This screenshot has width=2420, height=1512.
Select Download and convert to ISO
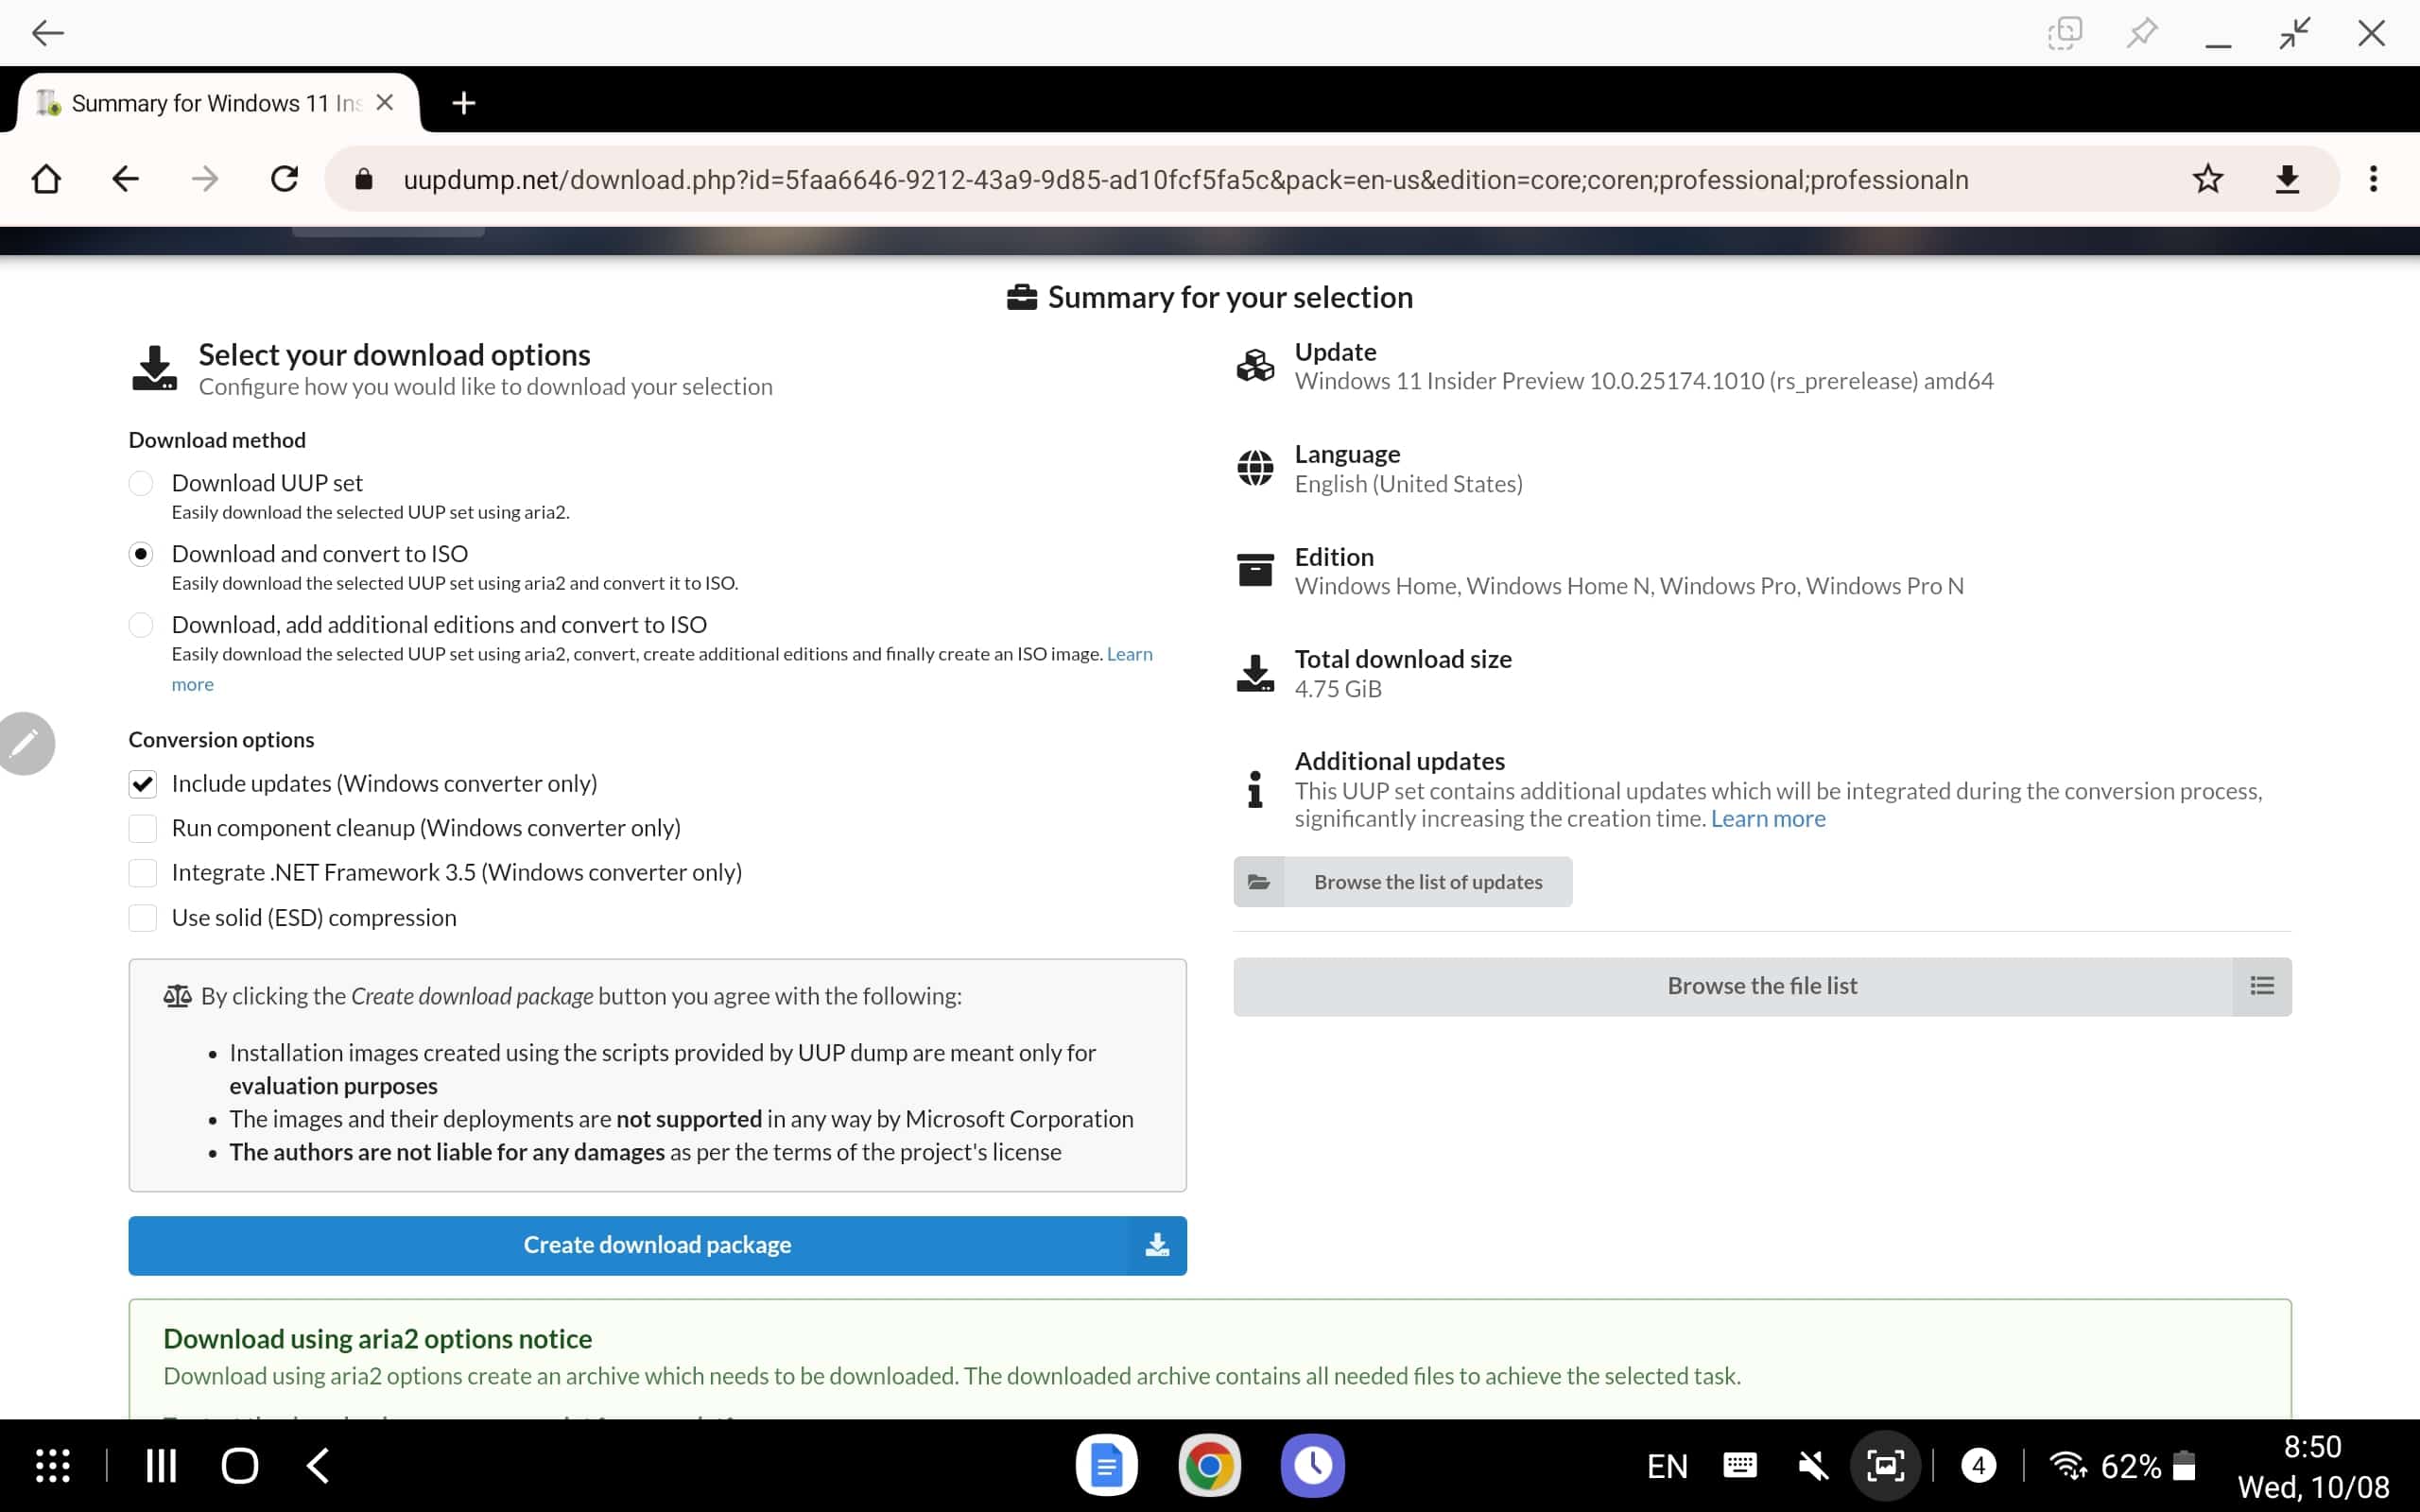point(141,554)
